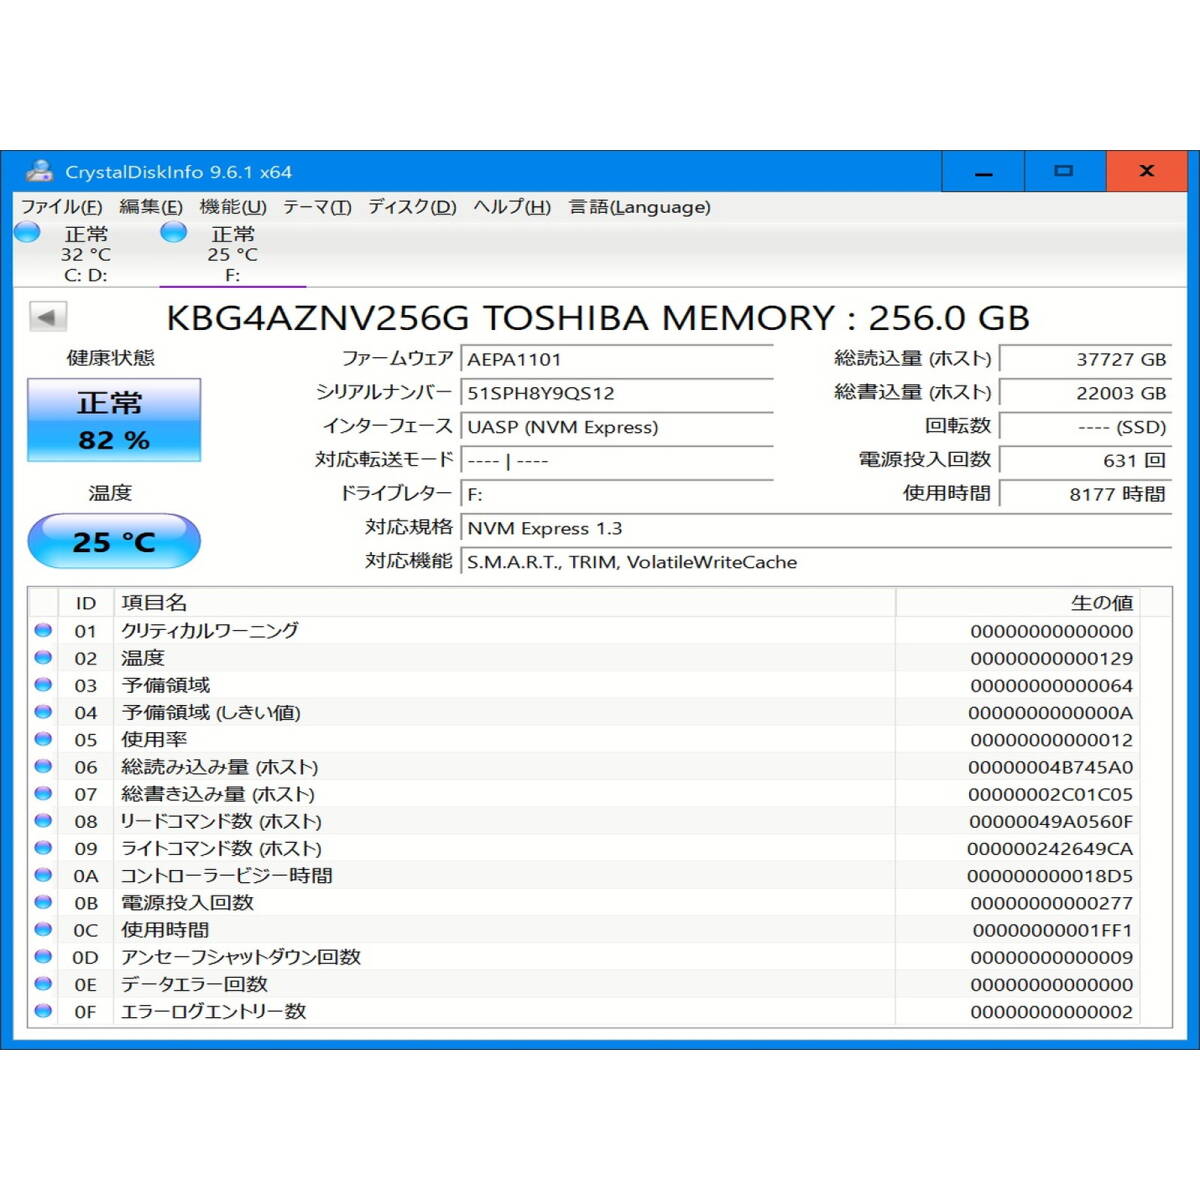Click status dot for row 0B 電源投入回数
Image resolution: width=1200 pixels, height=1200 pixels.
(x=43, y=901)
